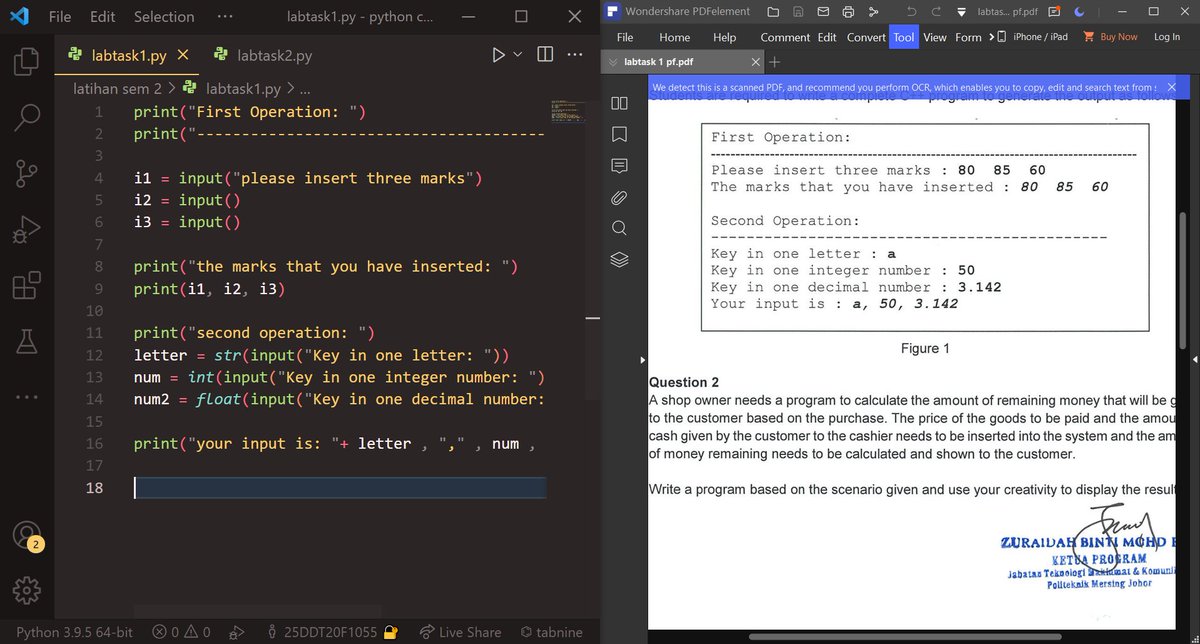Viewport: 1200px width, 644px height.
Task: Open page thumbnails panel in PDFelement
Action: pos(619,103)
